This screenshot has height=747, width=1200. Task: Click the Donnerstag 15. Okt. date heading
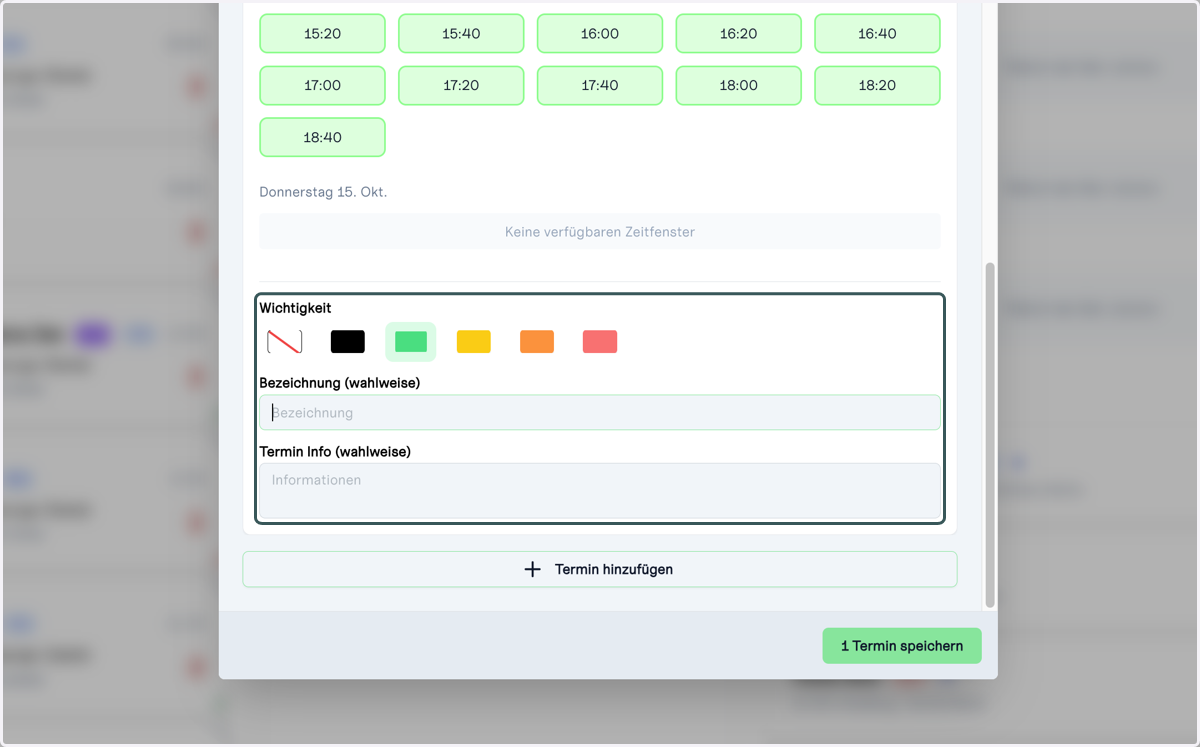click(x=323, y=192)
